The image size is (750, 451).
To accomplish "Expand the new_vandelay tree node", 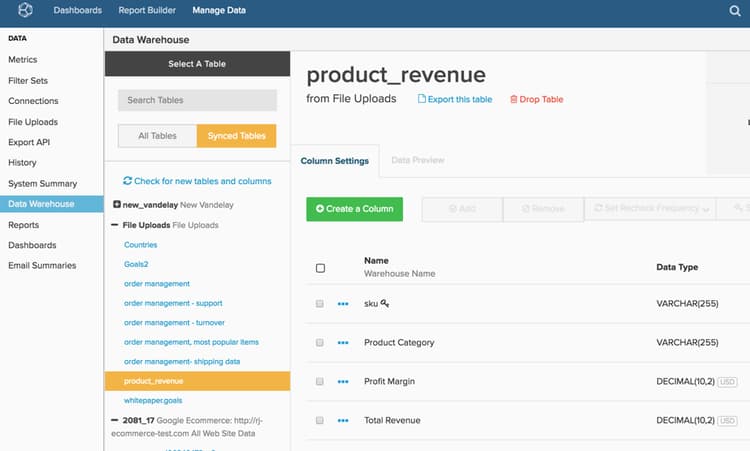I will [117, 204].
